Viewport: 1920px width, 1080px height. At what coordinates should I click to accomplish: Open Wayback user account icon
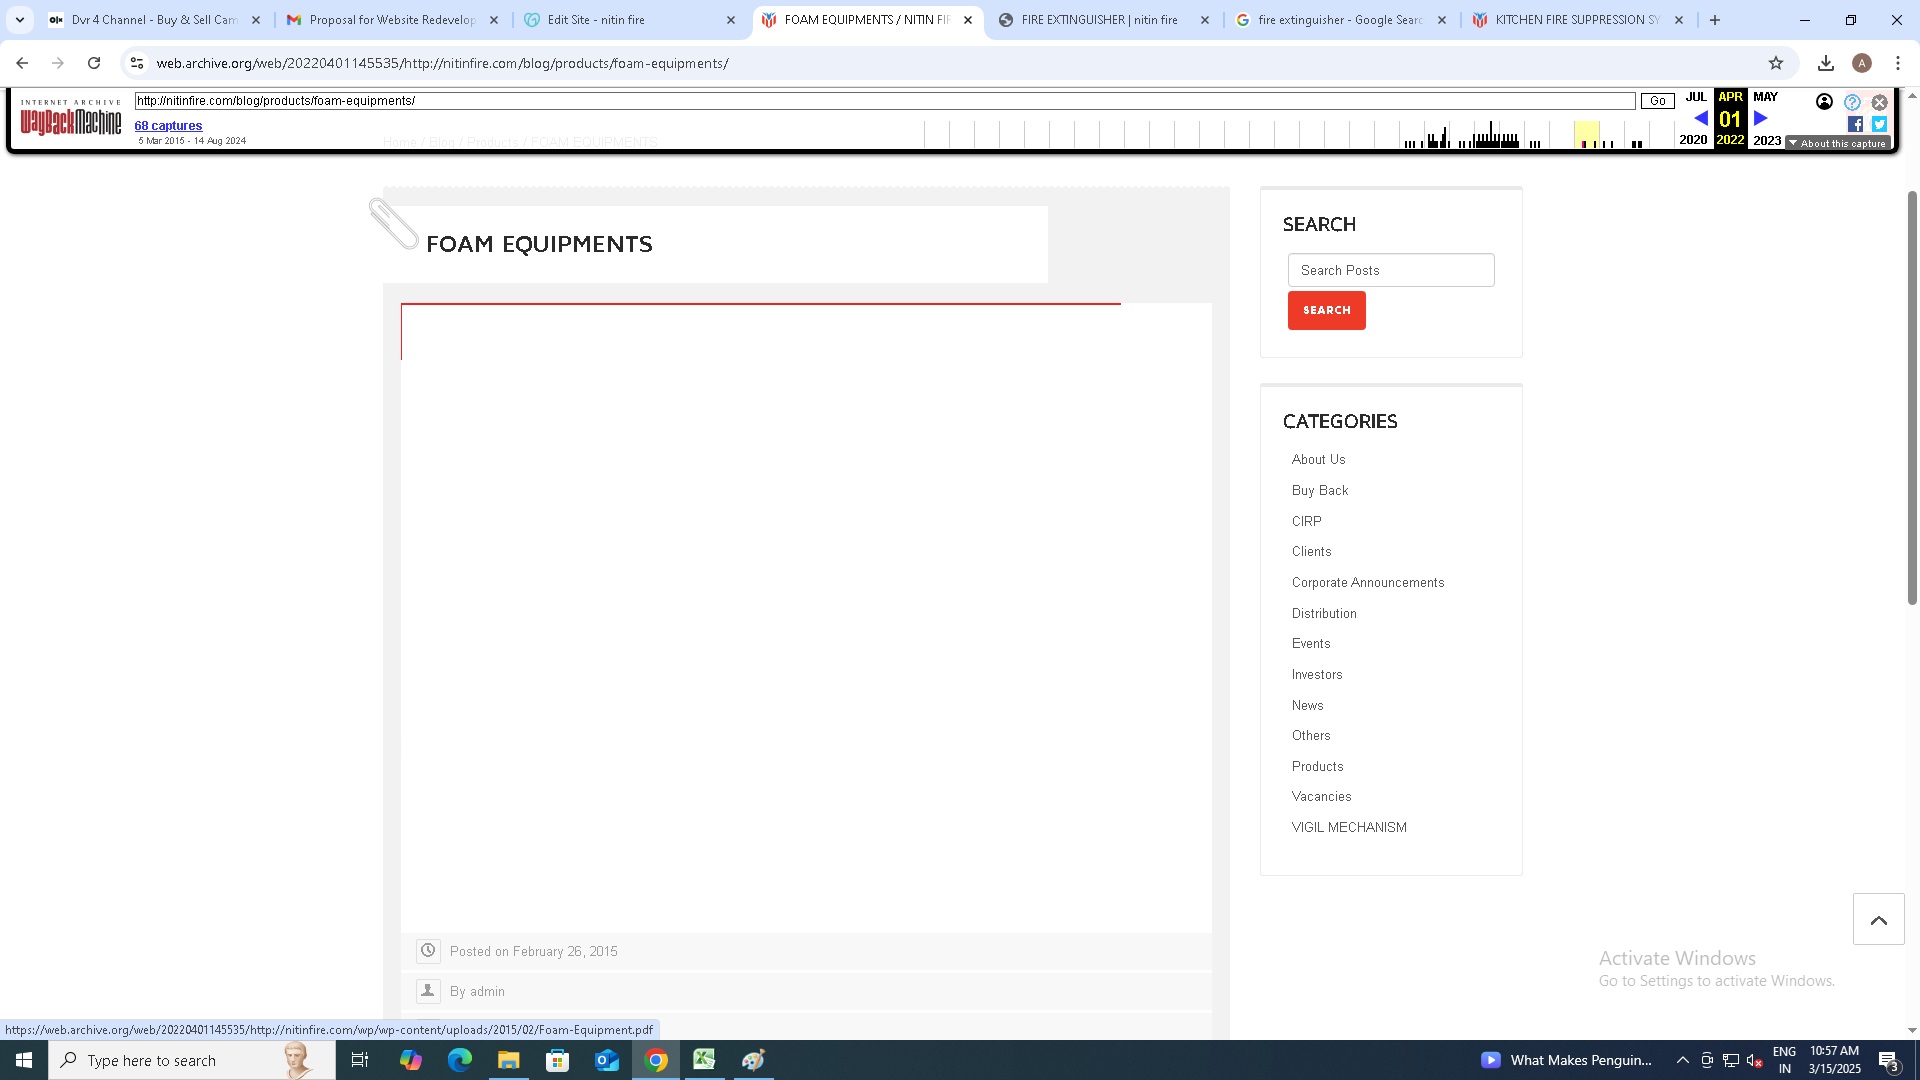[1824, 102]
